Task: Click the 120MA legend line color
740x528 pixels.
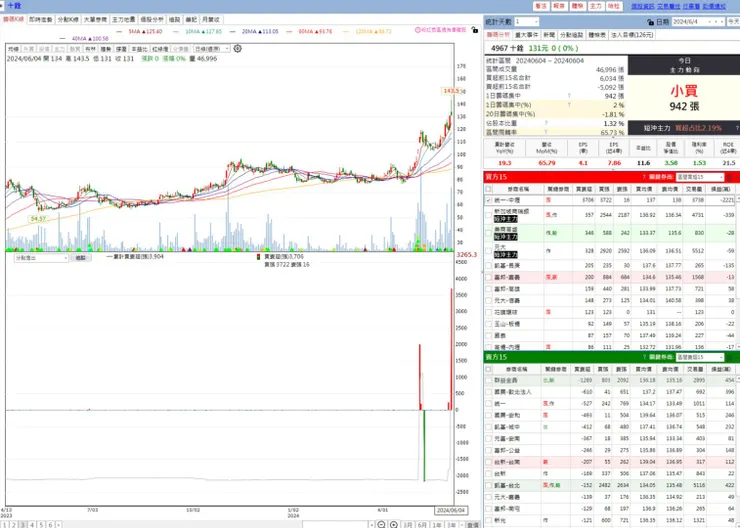Action: coord(346,31)
